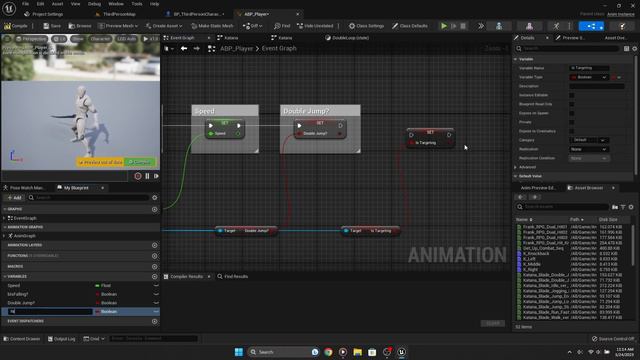Collapse the Default Value section
This screenshot has height=360, width=640.
[x=516, y=176]
